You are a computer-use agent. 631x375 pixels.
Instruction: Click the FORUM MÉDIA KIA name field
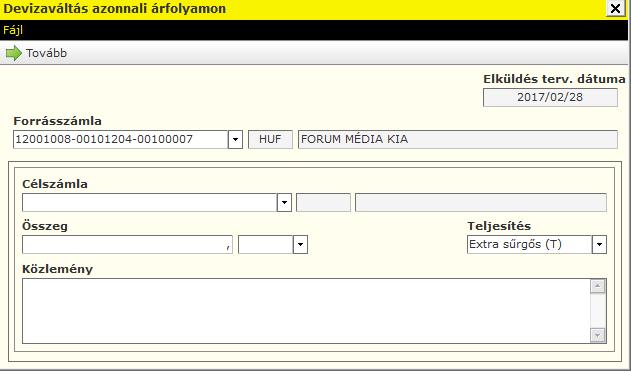tap(458, 140)
